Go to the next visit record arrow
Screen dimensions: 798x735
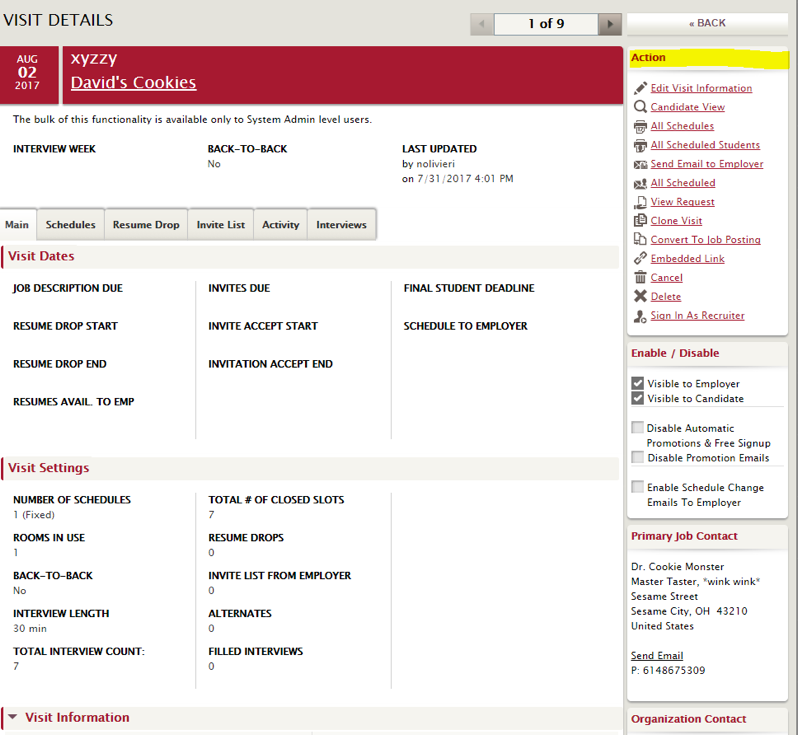click(x=610, y=24)
